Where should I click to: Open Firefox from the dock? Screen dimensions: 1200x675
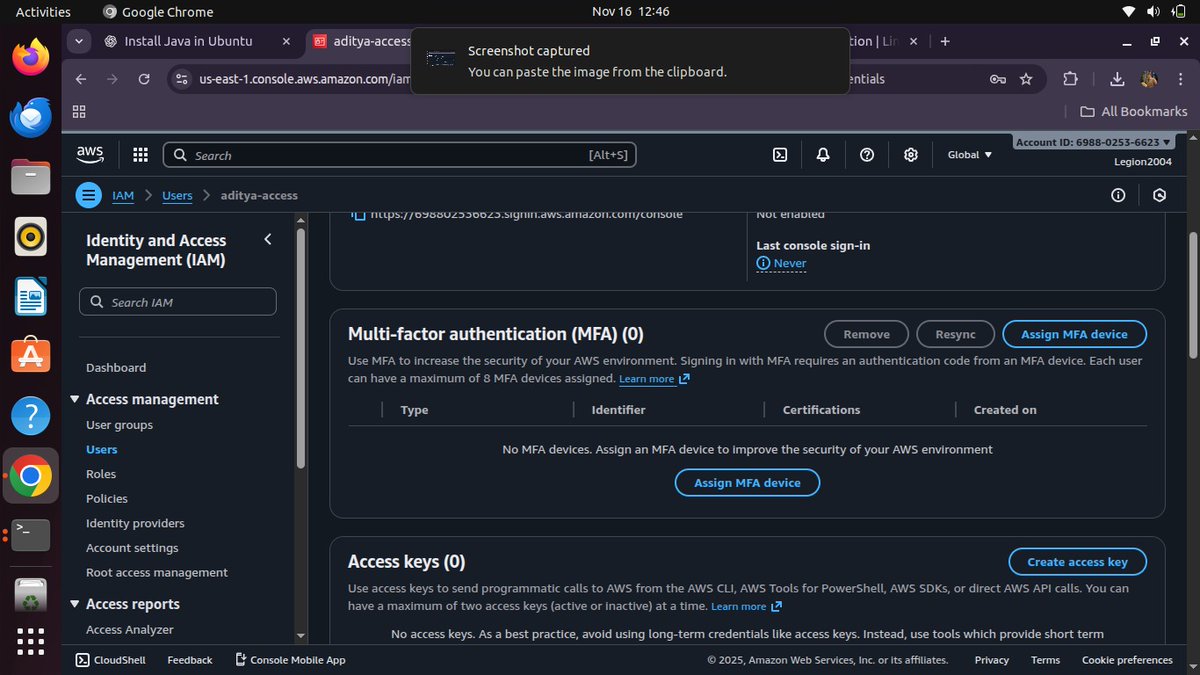point(31,57)
